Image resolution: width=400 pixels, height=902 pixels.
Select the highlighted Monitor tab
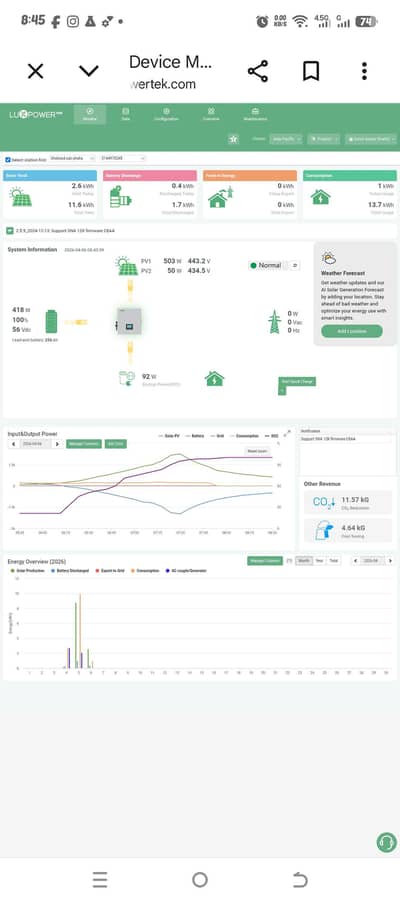click(90, 114)
